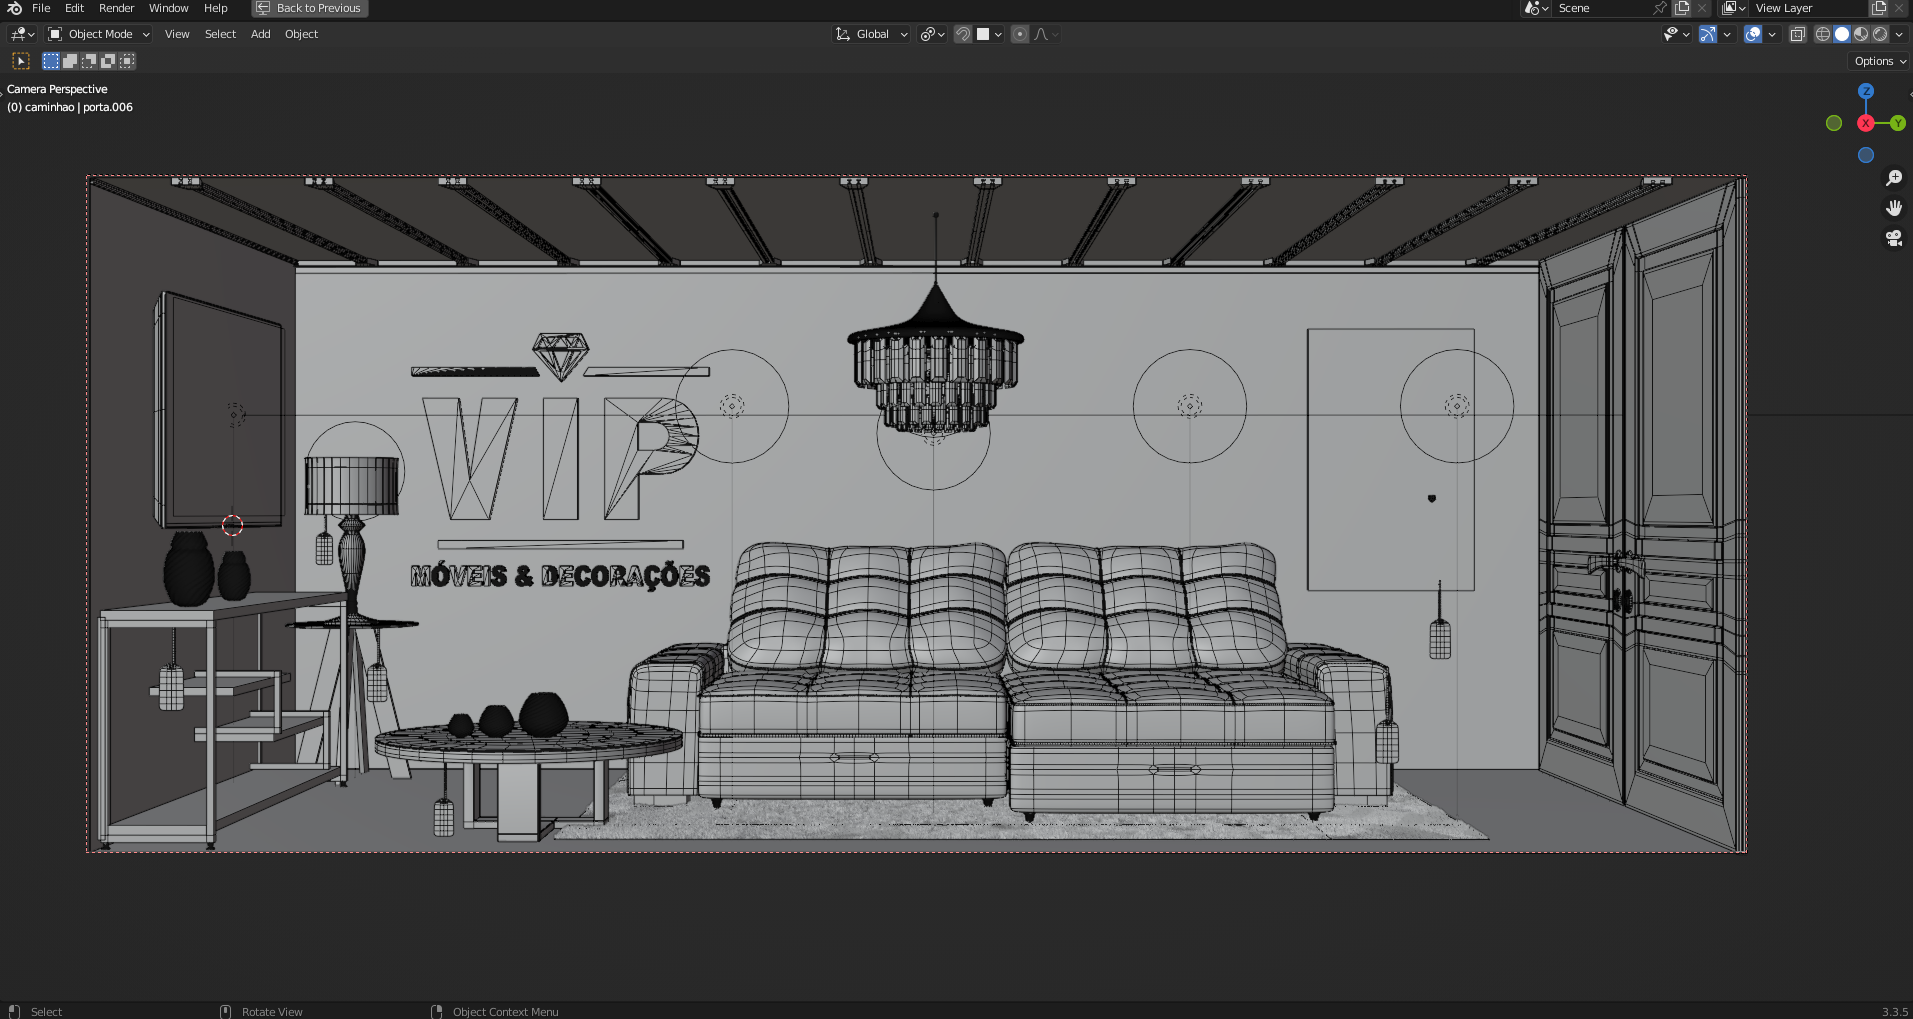Viewport: 1913px width, 1019px height.
Task: Open the Global transform orientation dropdown
Action: 872,34
